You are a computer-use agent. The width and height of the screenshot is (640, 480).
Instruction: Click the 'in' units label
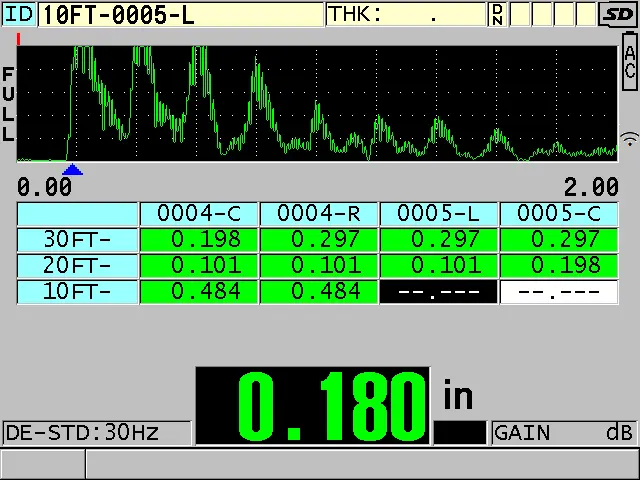coord(458,394)
